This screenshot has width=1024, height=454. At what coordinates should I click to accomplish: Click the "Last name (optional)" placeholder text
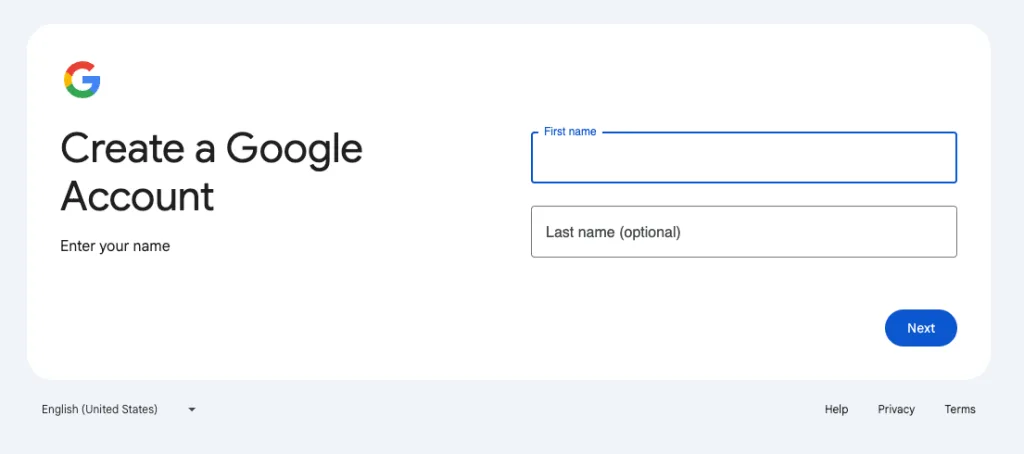[613, 232]
